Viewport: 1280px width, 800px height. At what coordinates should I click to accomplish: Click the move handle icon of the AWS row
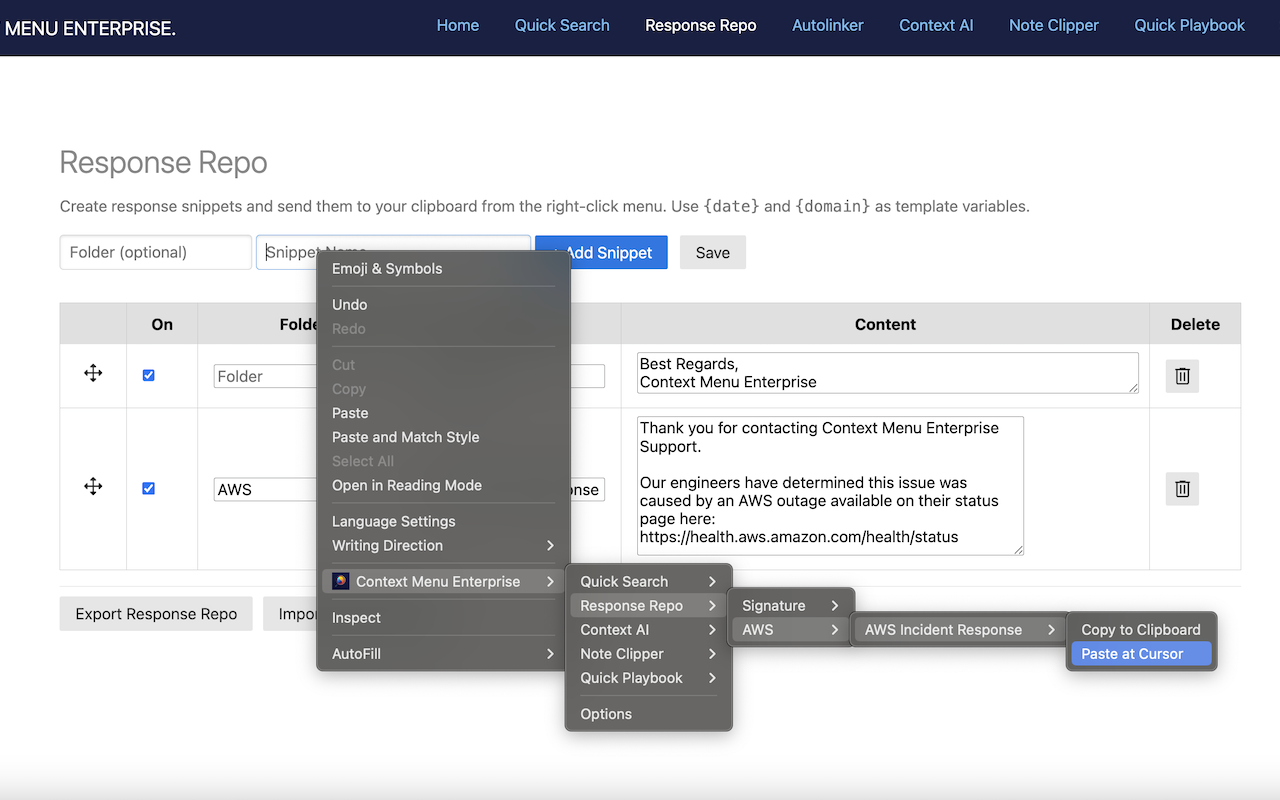click(x=93, y=486)
